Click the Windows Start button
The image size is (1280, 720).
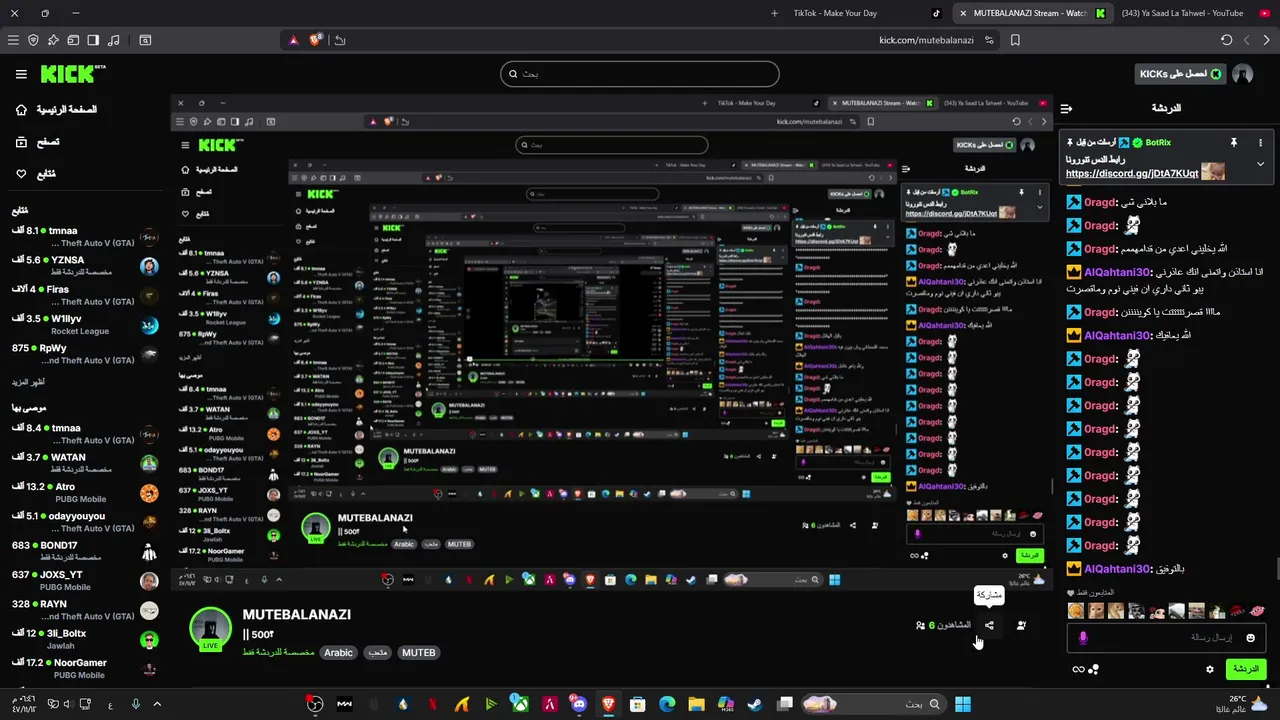click(962, 704)
